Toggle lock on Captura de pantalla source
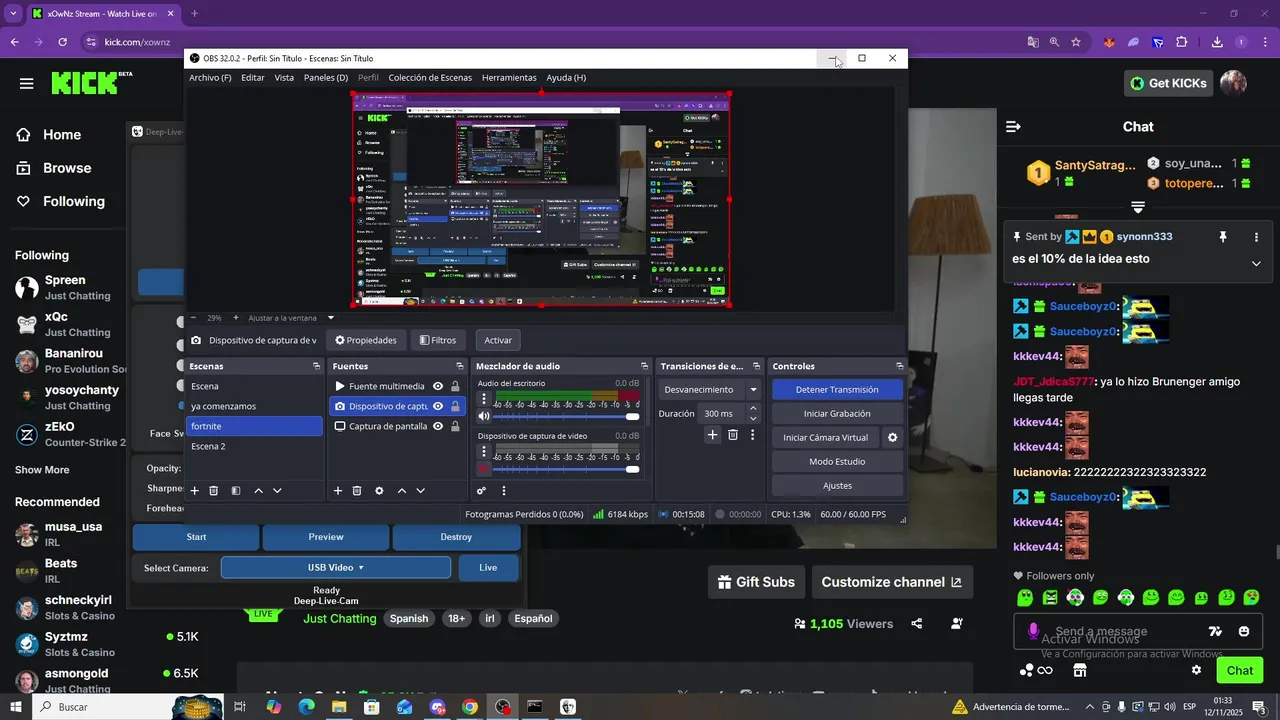 click(455, 426)
